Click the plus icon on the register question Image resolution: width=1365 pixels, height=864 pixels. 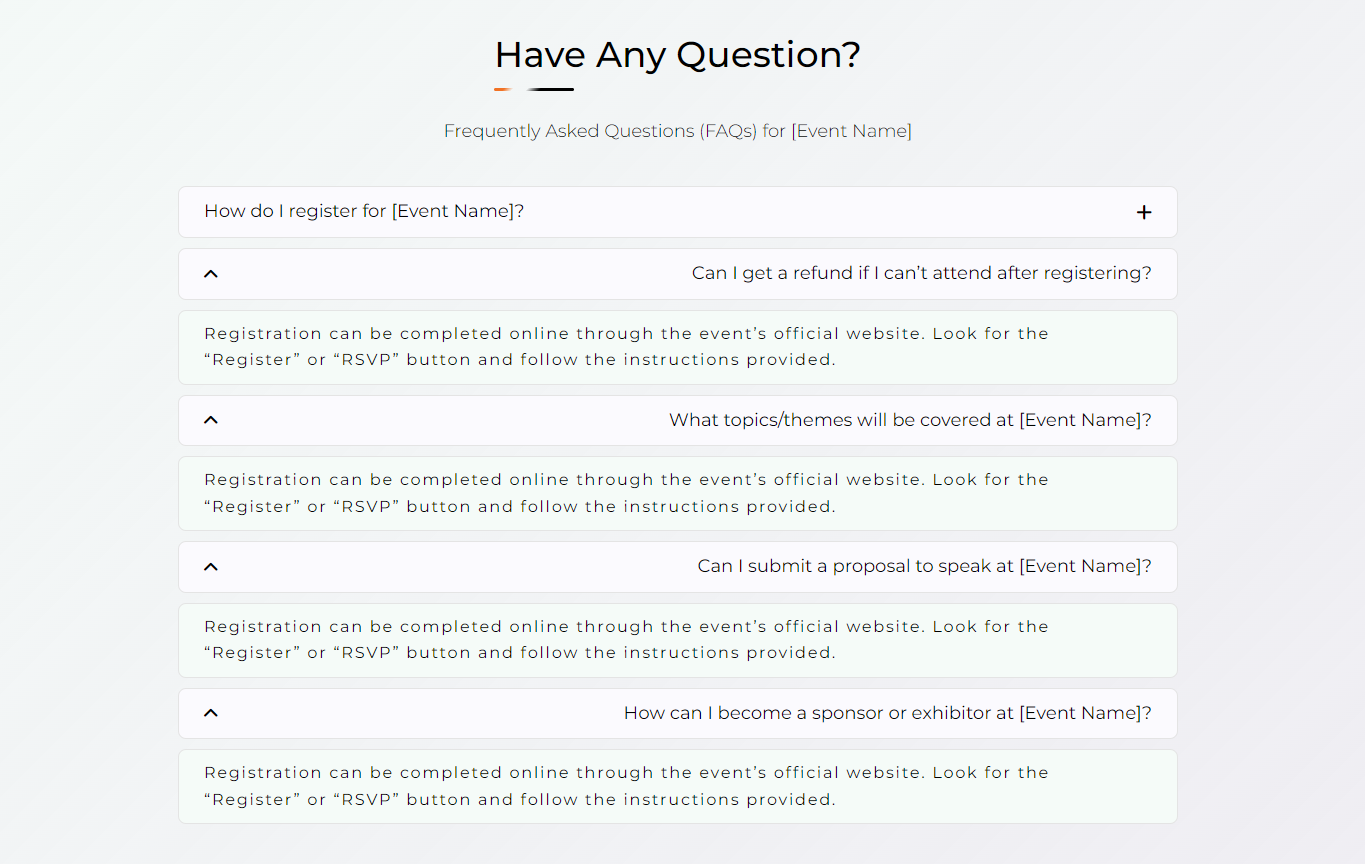click(1144, 212)
